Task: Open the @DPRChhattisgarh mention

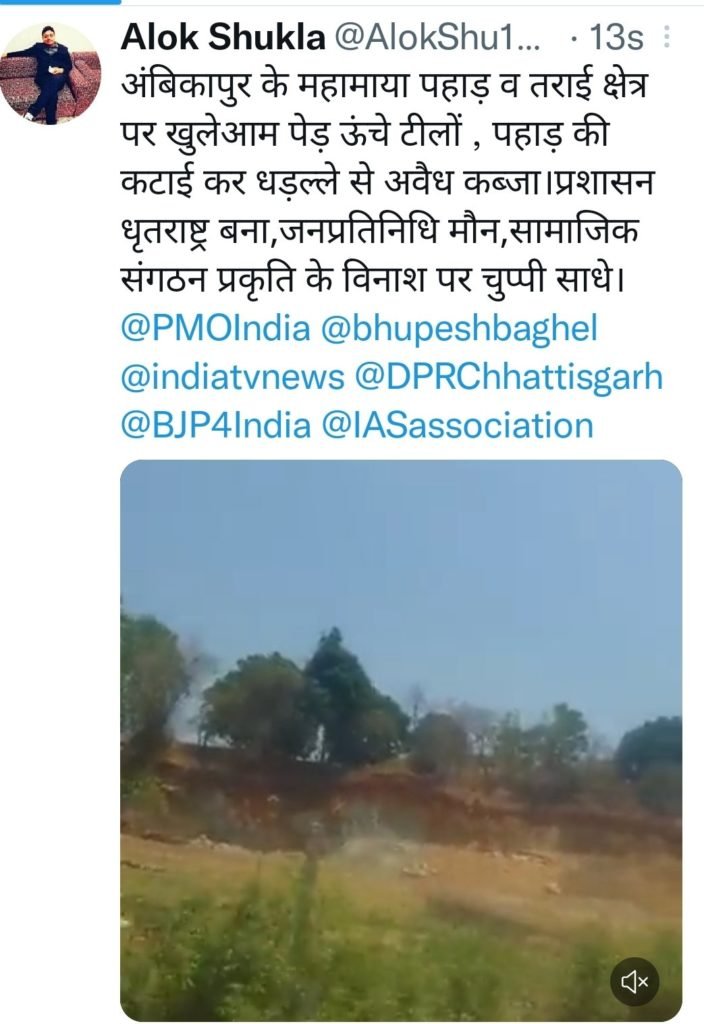Action: (x=508, y=377)
